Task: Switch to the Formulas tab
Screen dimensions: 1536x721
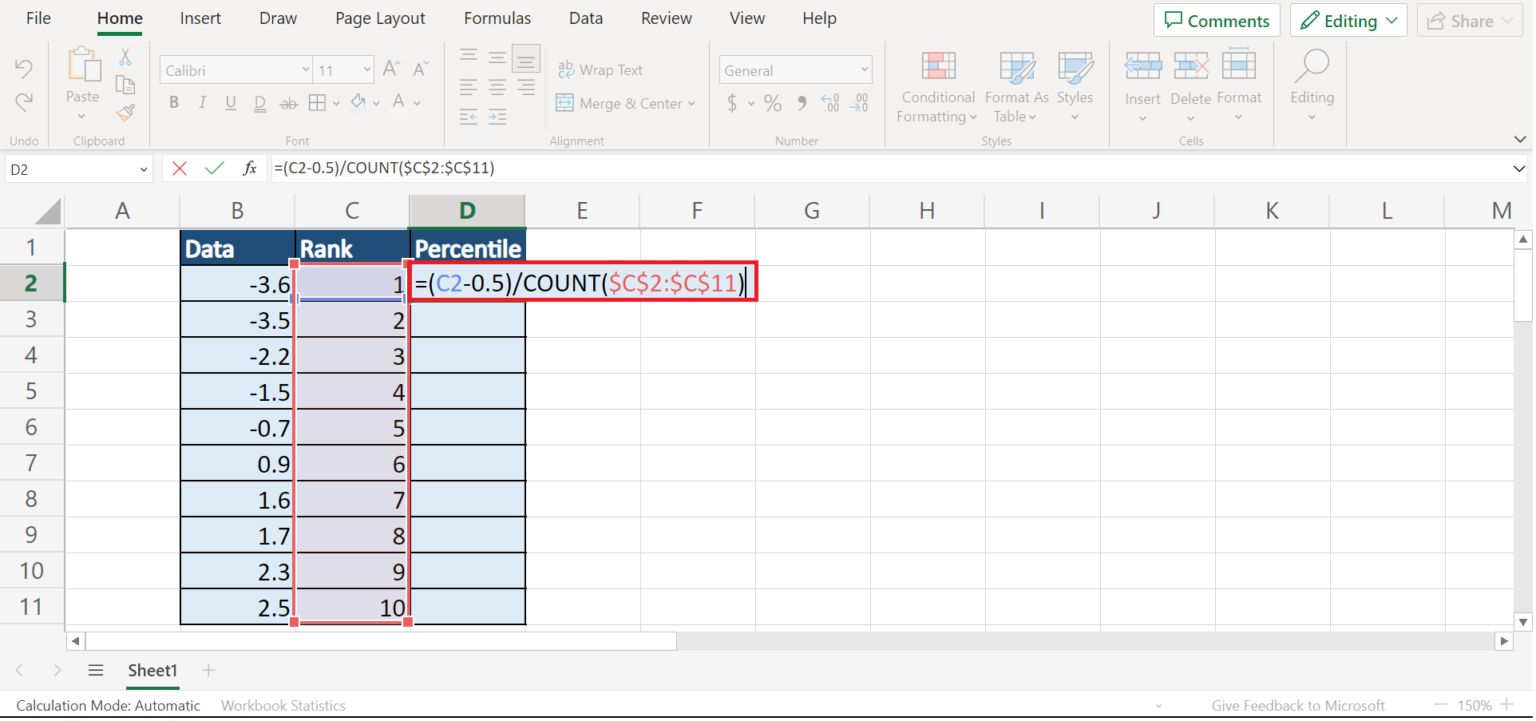Action: coord(497,18)
